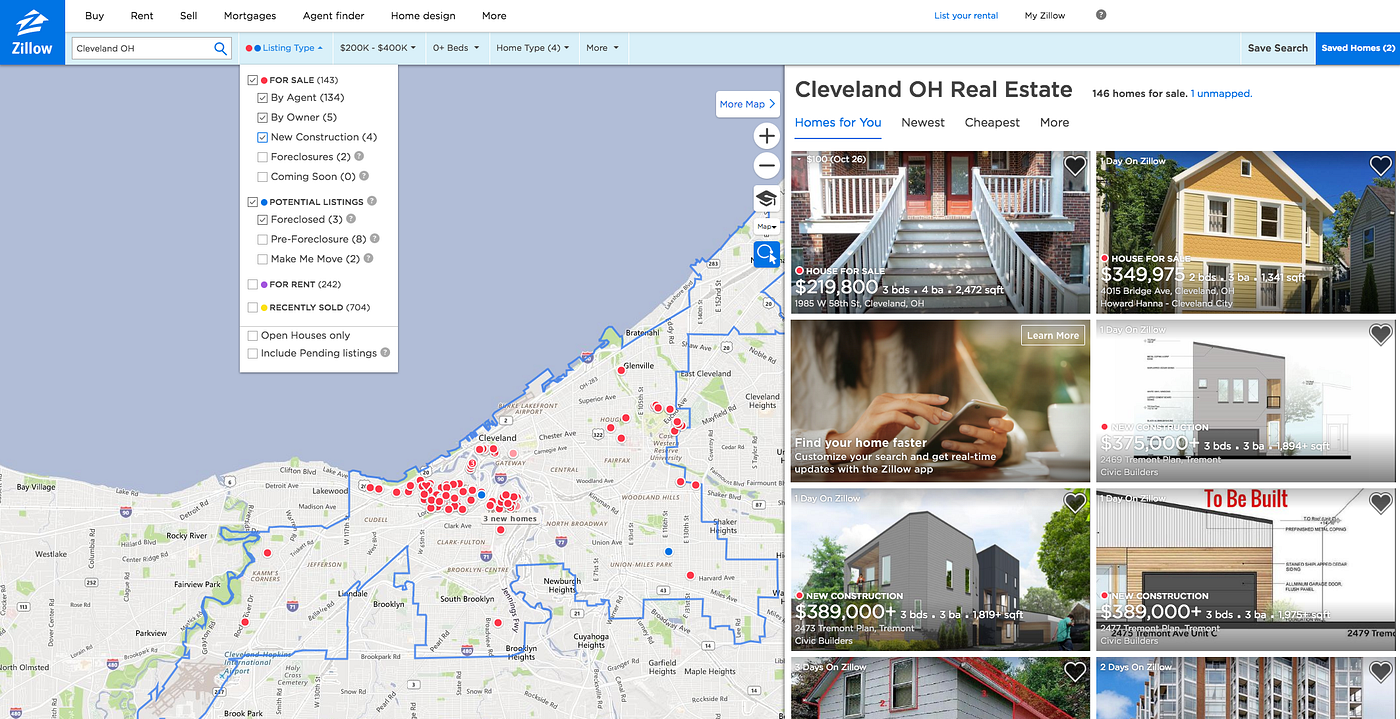Click the 1 unmapped link
1400x719 pixels.
[1221, 94]
